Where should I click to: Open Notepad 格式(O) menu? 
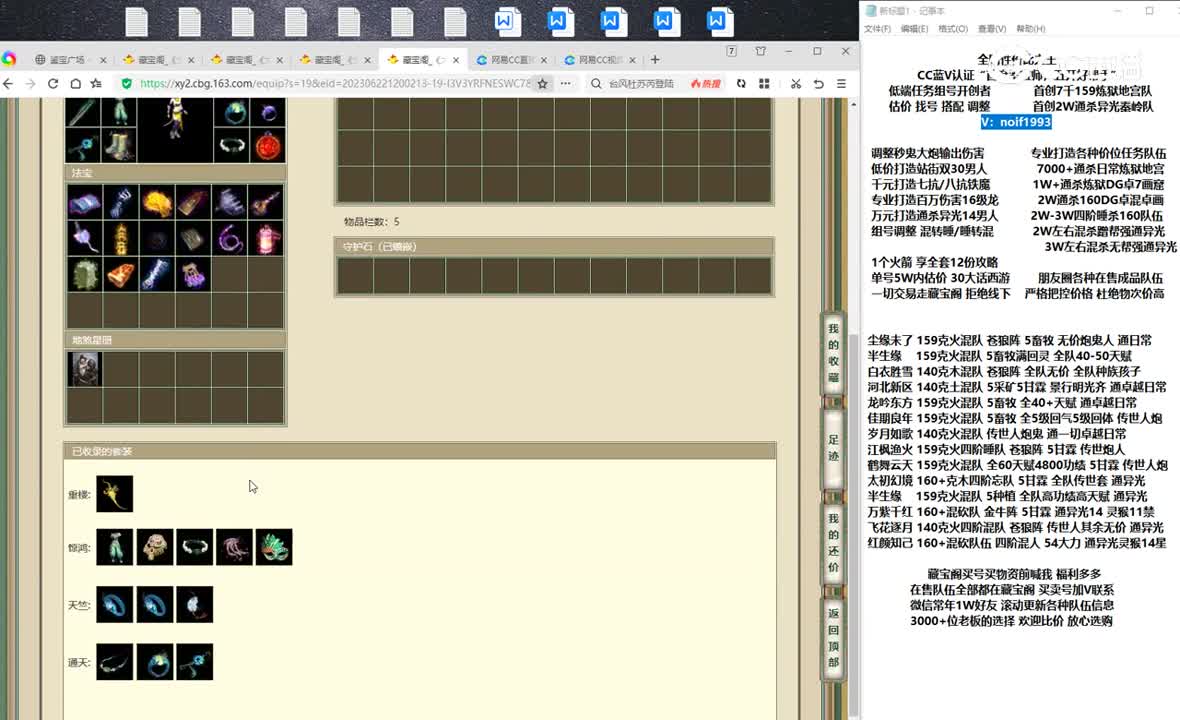tap(953, 29)
